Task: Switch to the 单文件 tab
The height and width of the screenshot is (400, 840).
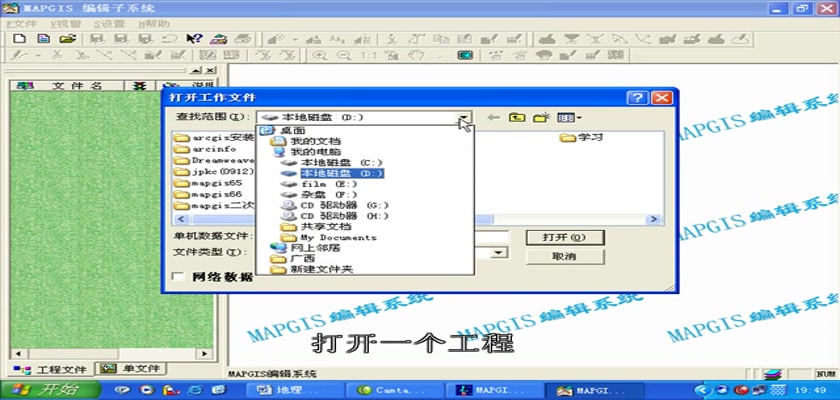Action: point(132,368)
